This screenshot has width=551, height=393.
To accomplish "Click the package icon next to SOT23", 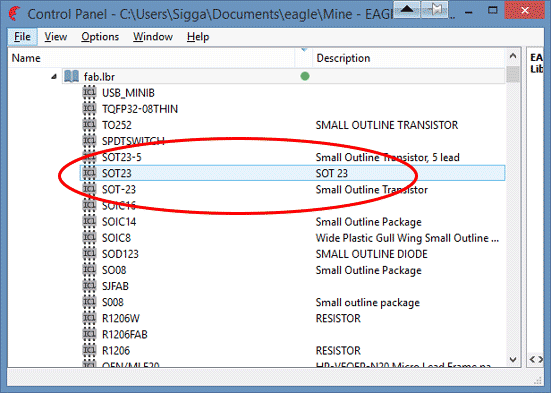I will [x=89, y=173].
